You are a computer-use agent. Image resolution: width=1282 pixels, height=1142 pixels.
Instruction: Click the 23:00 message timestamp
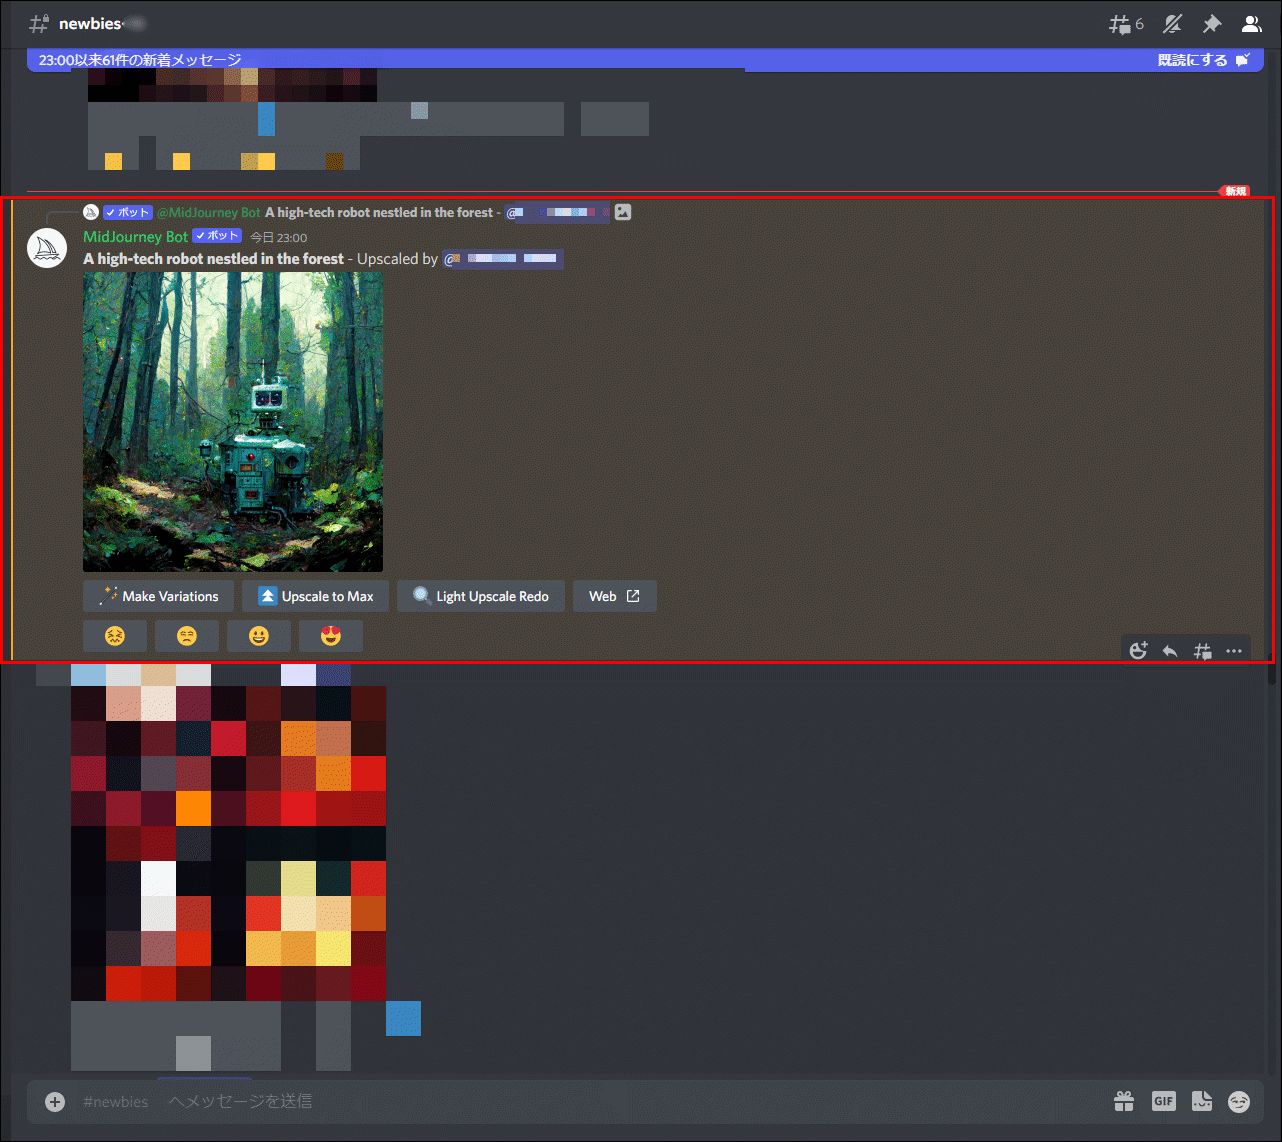coord(278,238)
